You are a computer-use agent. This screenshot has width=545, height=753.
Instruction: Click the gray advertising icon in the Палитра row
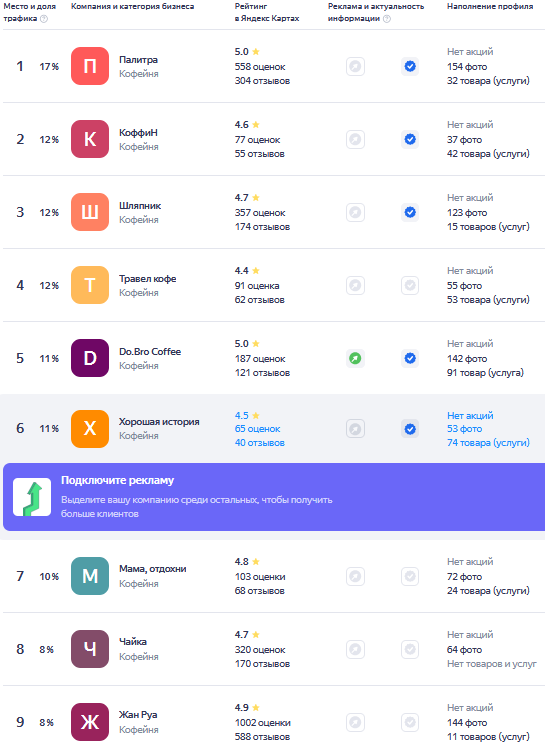coord(355,66)
